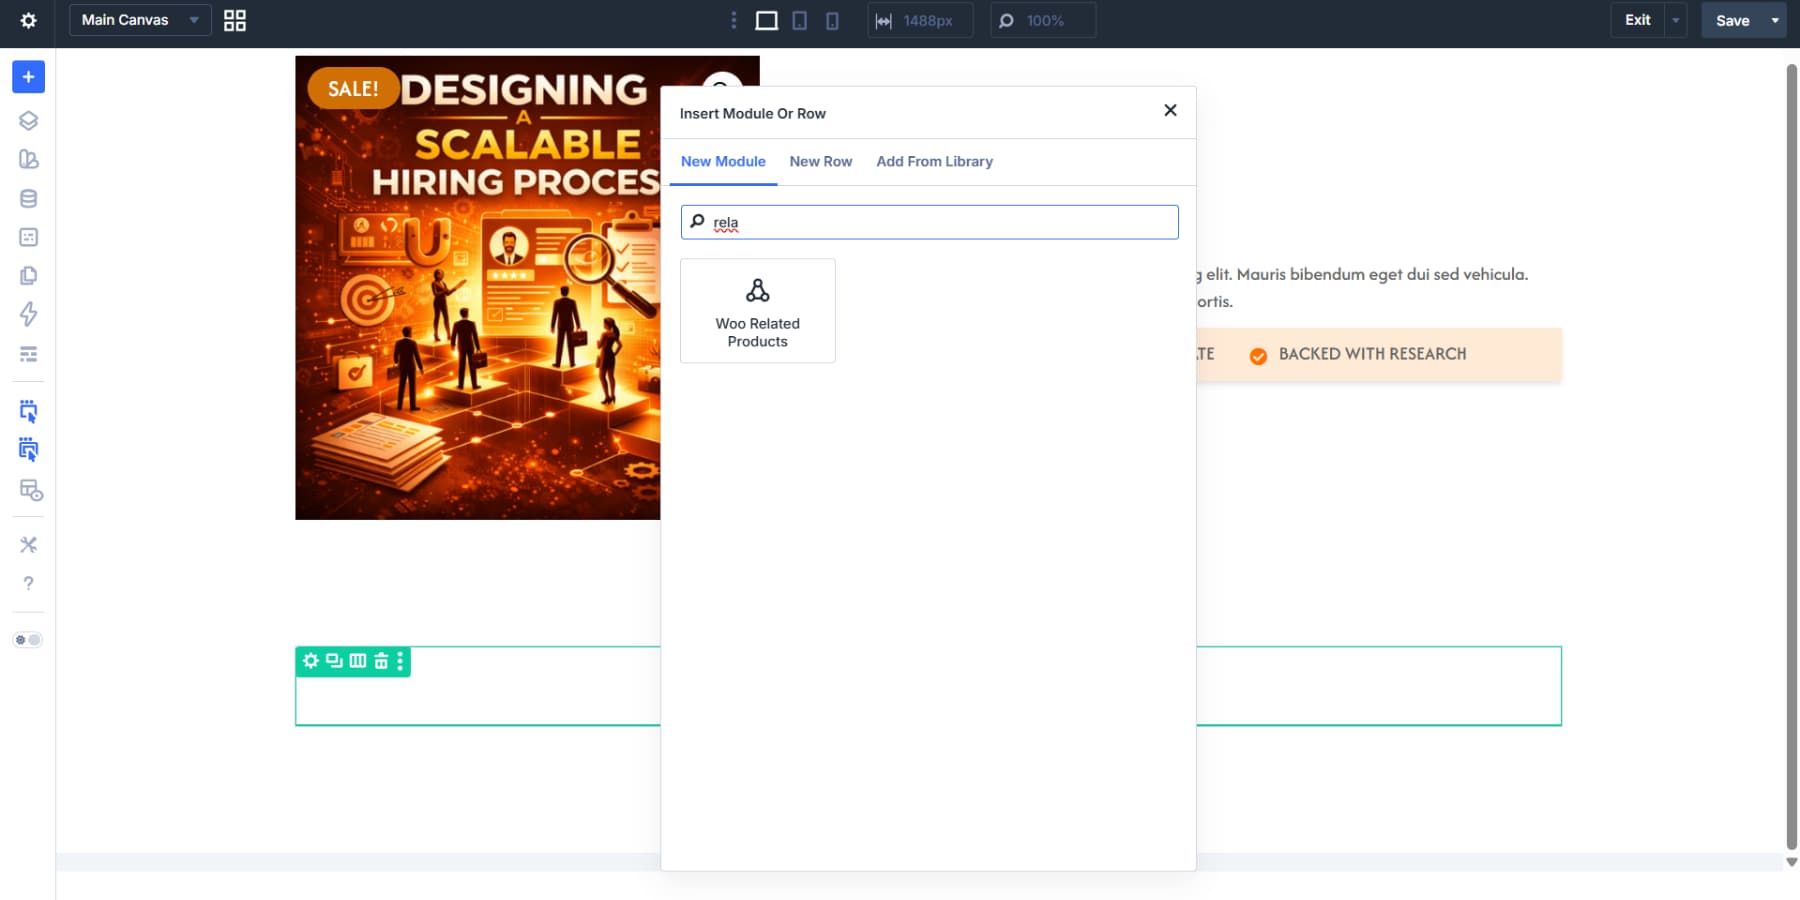
Task: Exit the page builder
Action: click(1638, 20)
